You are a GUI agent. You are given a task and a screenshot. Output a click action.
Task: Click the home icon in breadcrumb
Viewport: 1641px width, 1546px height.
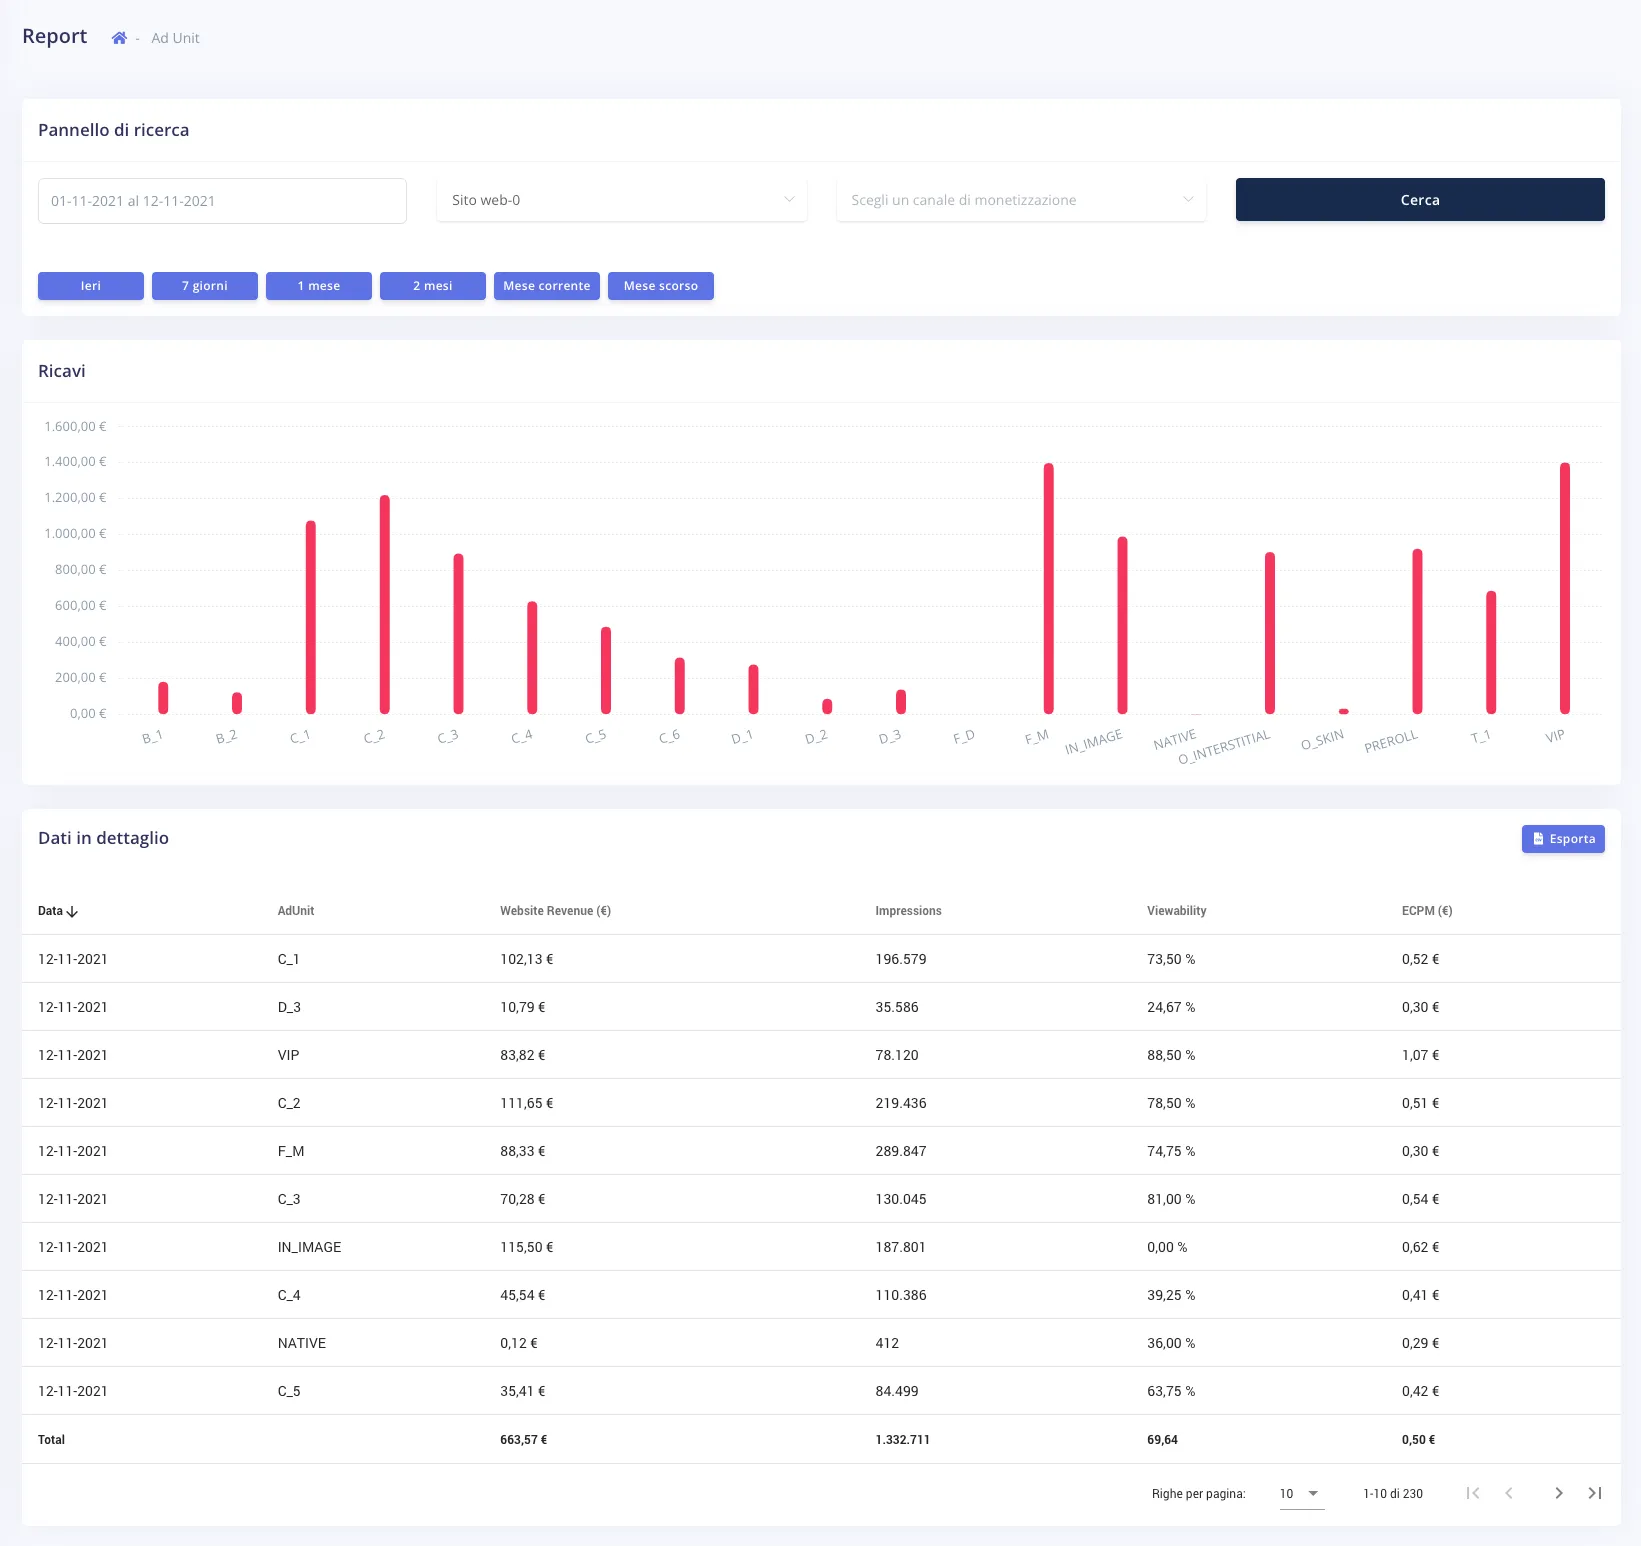[119, 38]
